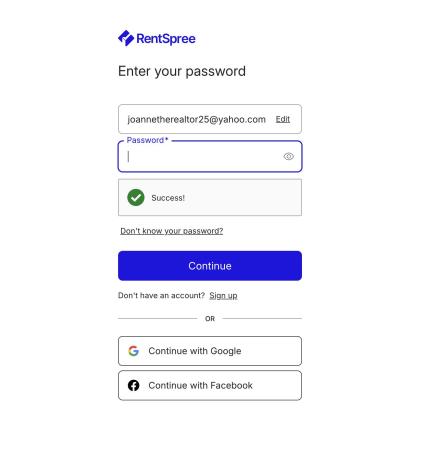Toggle password visibility with the eye icon

click(x=289, y=156)
